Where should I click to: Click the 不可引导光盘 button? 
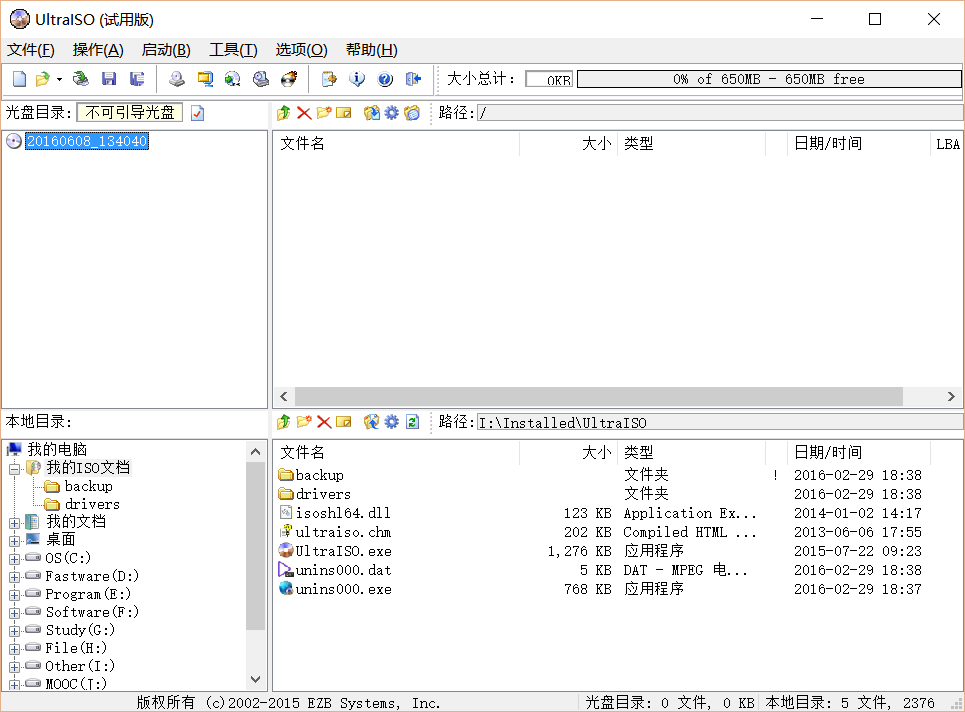coord(129,113)
